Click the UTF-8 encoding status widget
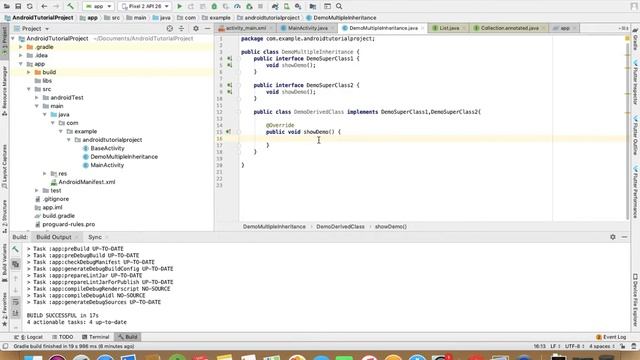The width and height of the screenshot is (640, 360). point(575,347)
